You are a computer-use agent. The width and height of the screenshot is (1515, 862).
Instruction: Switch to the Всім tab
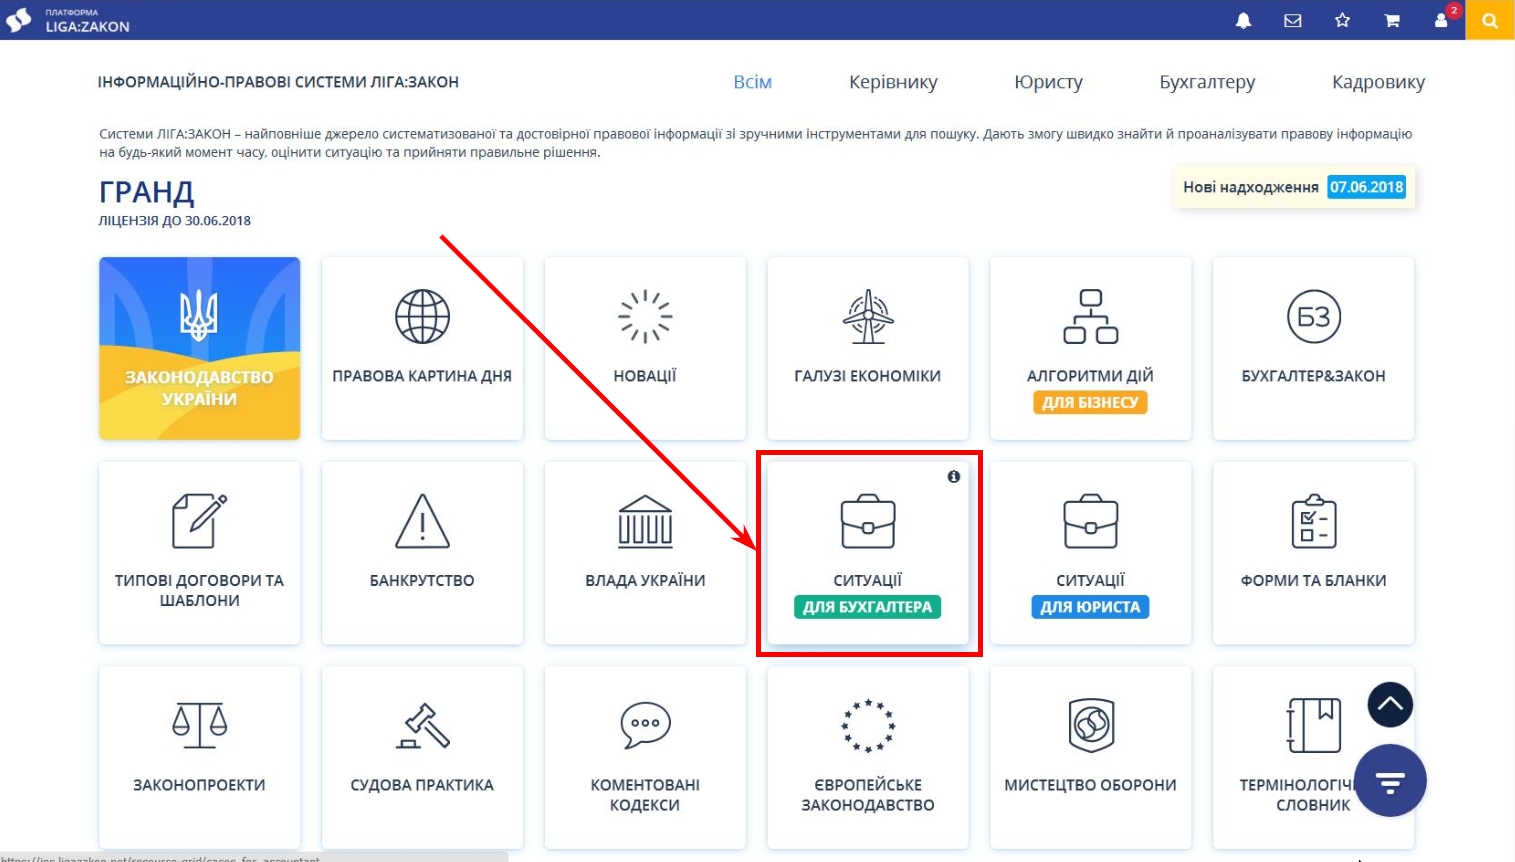pyautogui.click(x=752, y=82)
